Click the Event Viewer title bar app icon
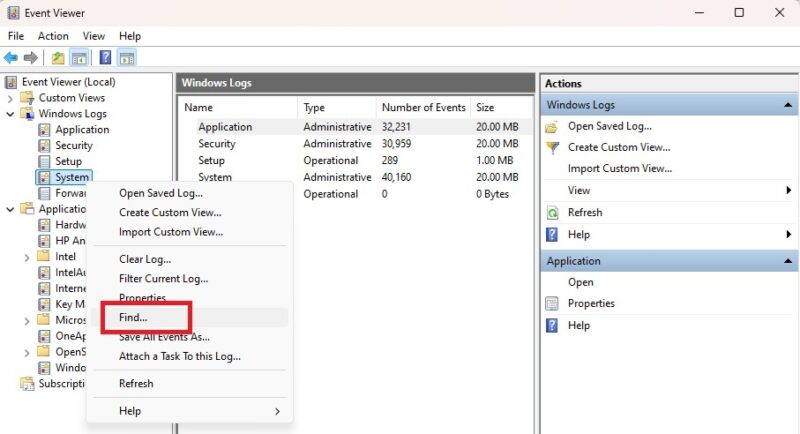Screen dimensions: 800x434 coord(13,13)
